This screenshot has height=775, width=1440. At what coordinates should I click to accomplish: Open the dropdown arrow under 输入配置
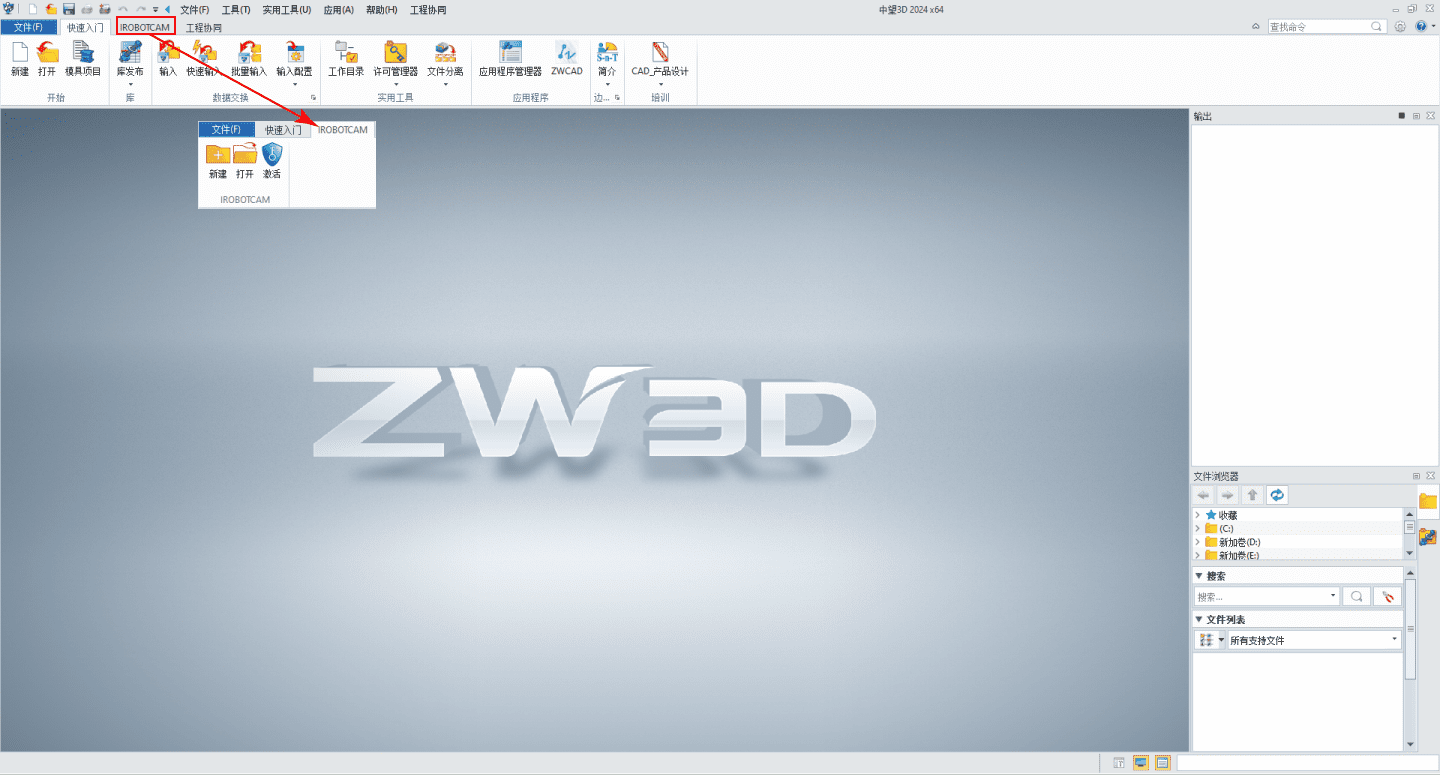(x=294, y=84)
